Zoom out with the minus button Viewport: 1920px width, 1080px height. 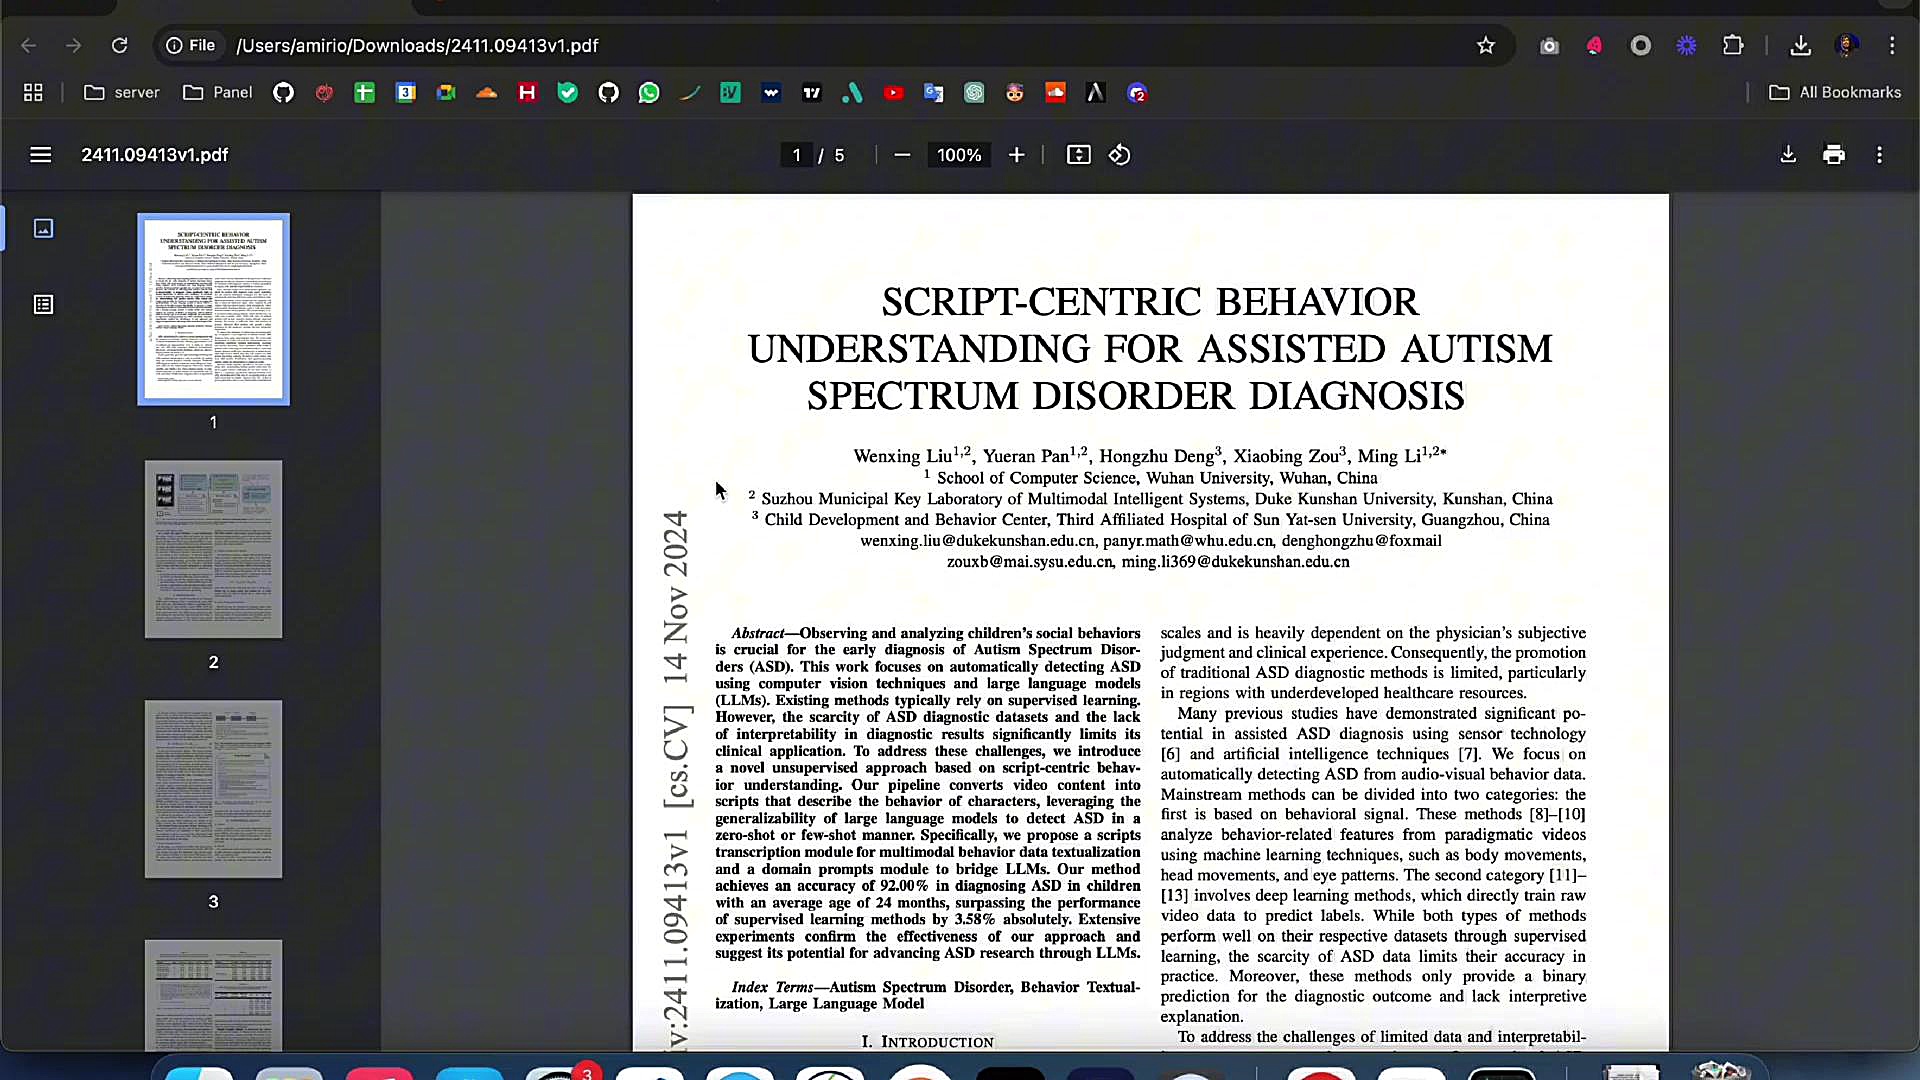tap(902, 155)
